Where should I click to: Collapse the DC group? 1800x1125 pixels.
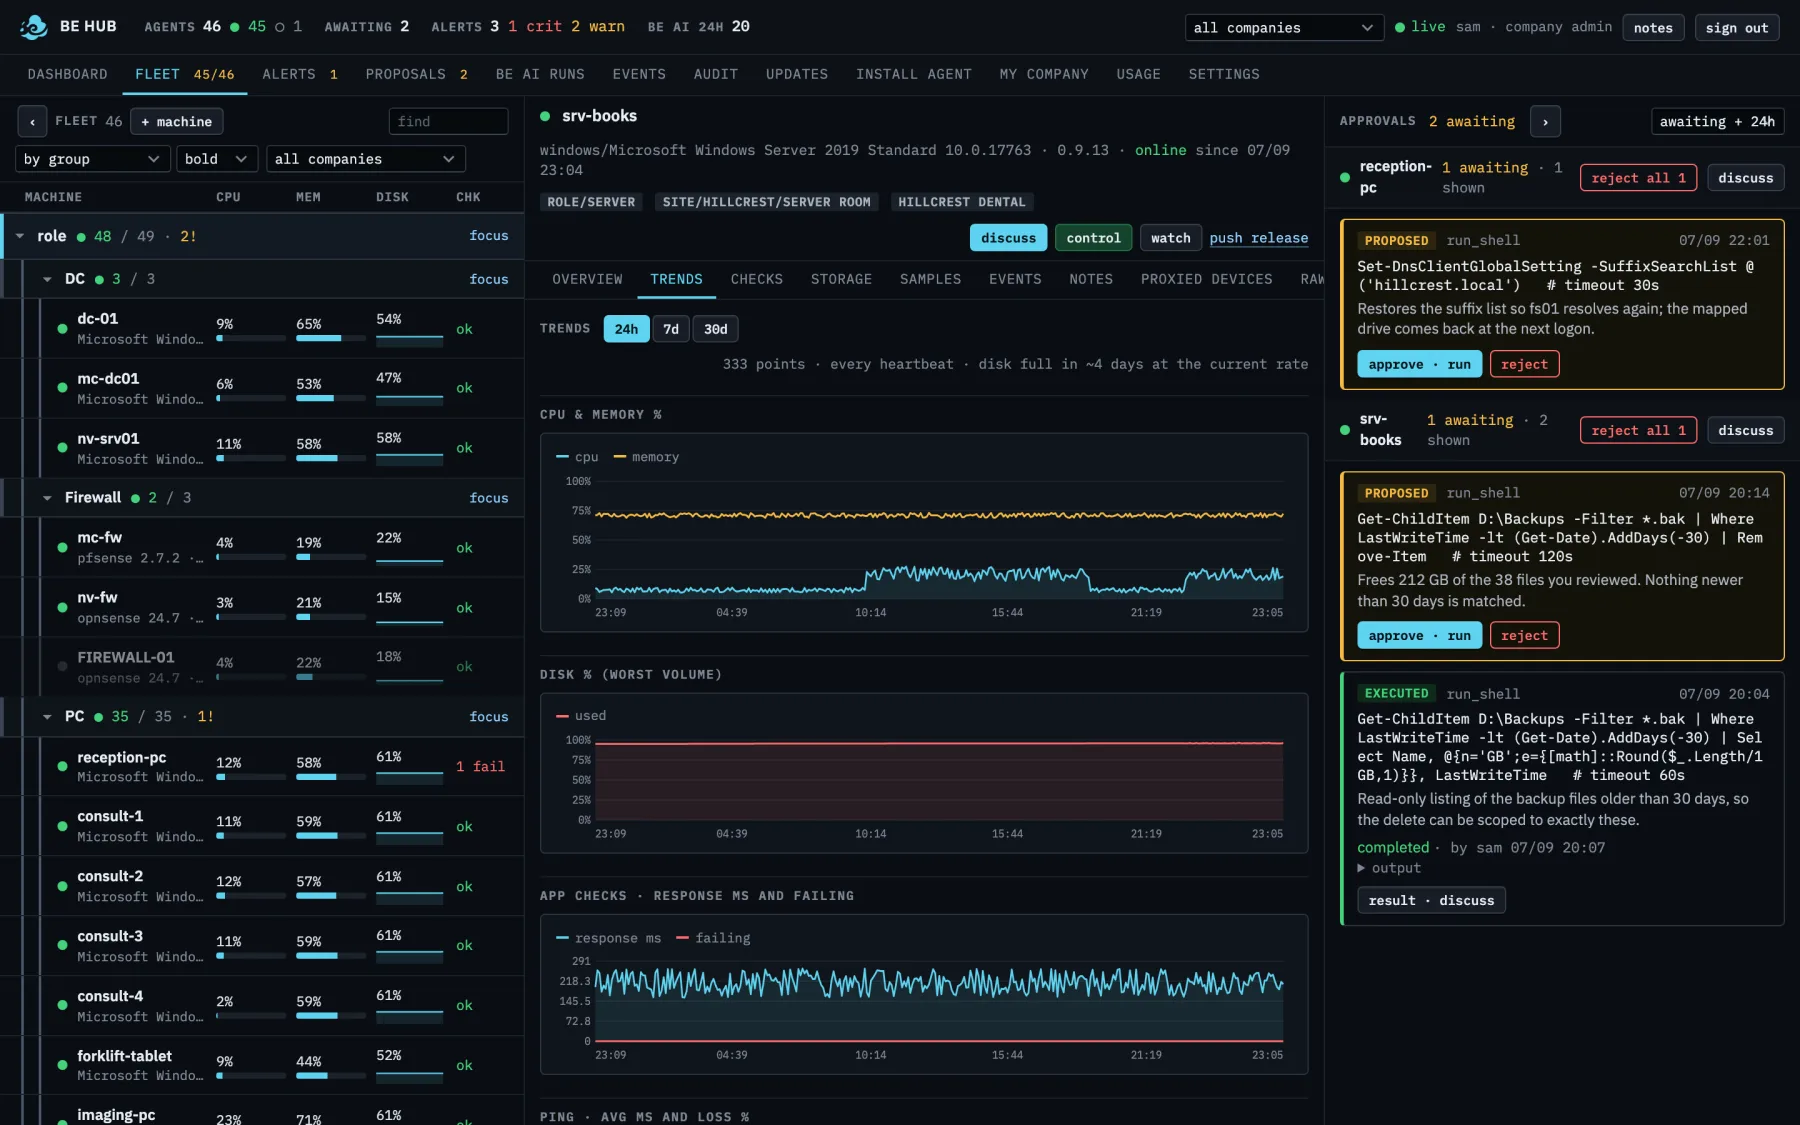pyautogui.click(x=47, y=279)
